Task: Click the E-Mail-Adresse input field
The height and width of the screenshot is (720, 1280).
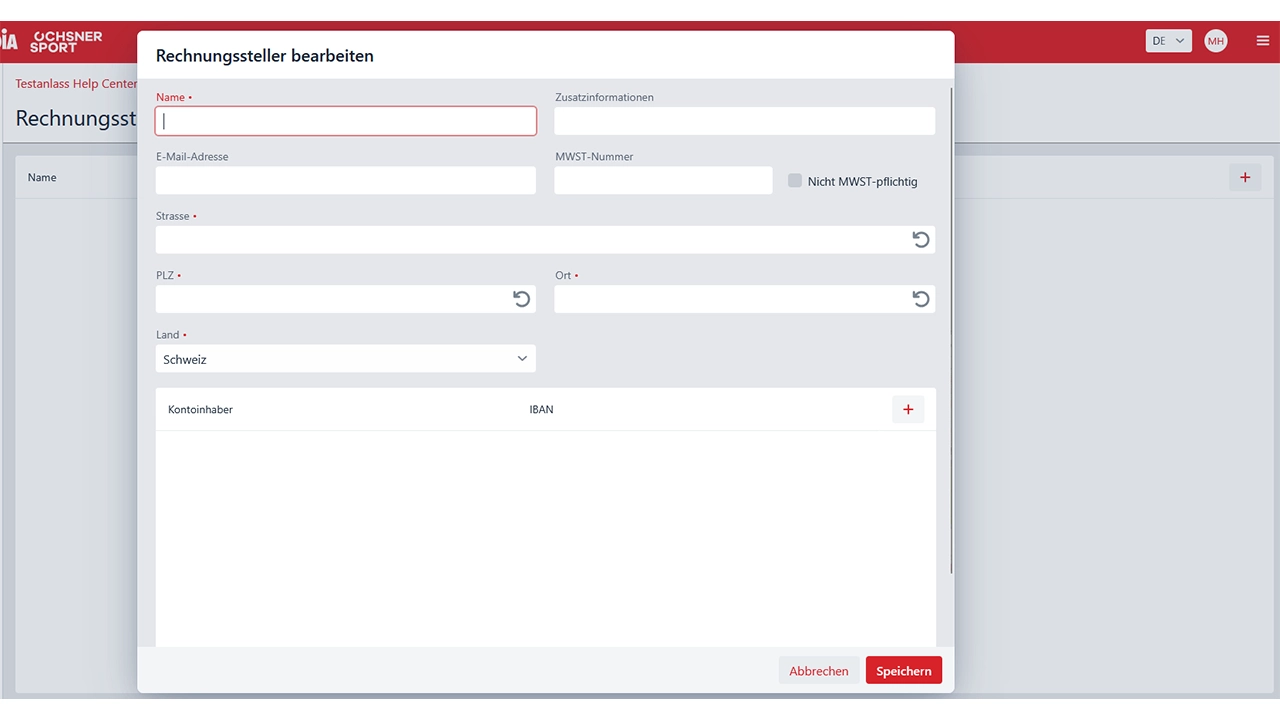Action: pos(346,180)
